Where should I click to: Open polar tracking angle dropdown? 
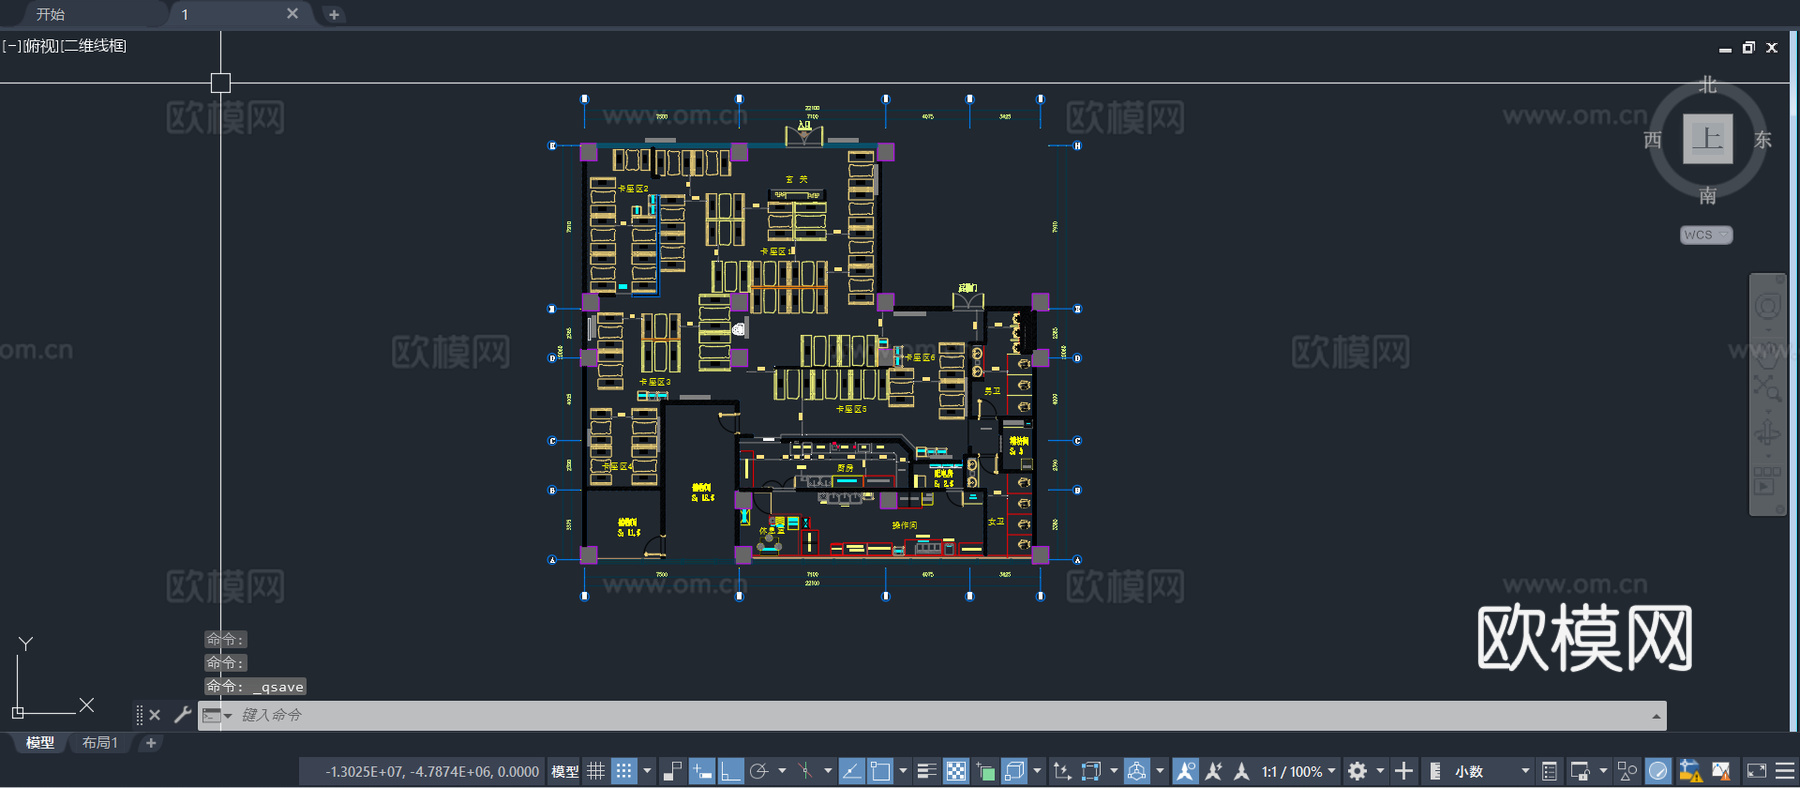[x=782, y=771]
